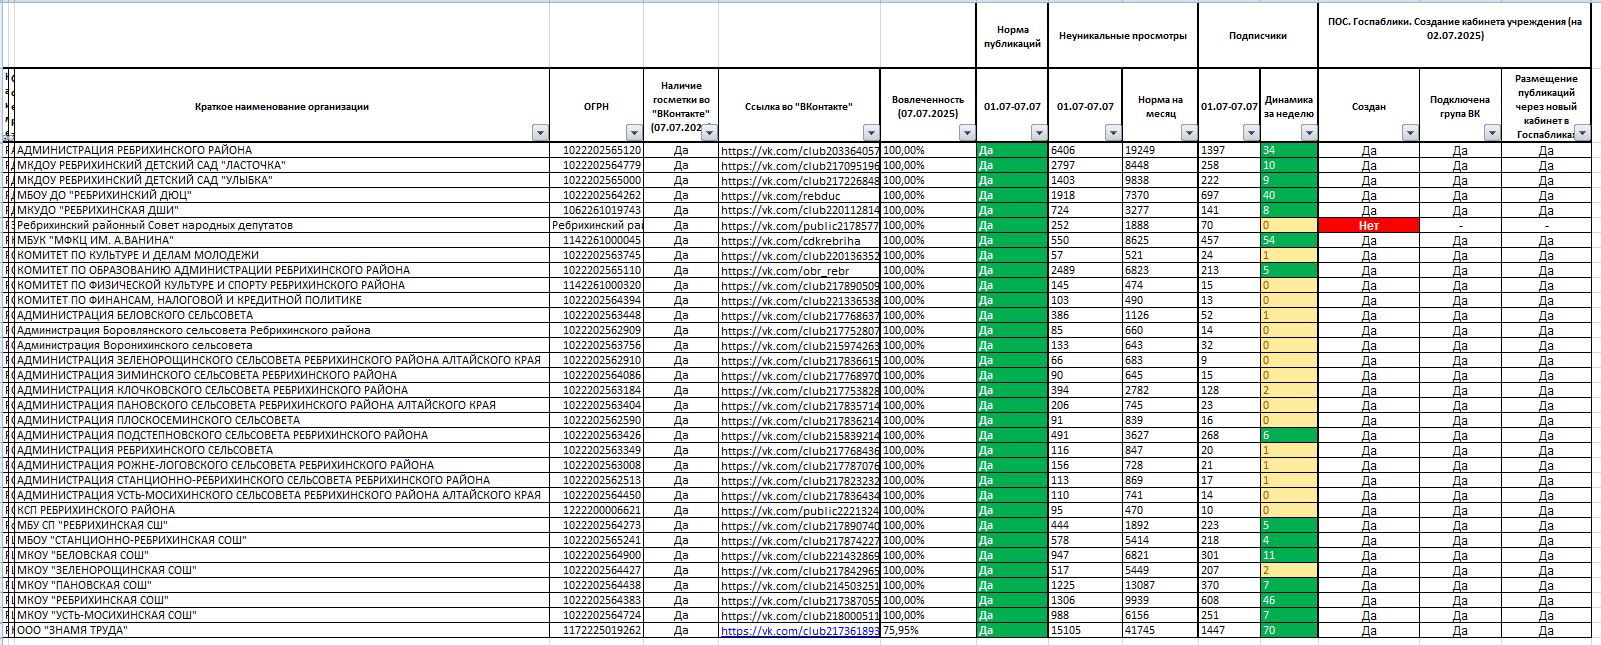1601x645 pixels.
Task: Select OGRN cell 1062261019743
Action: (x=597, y=211)
